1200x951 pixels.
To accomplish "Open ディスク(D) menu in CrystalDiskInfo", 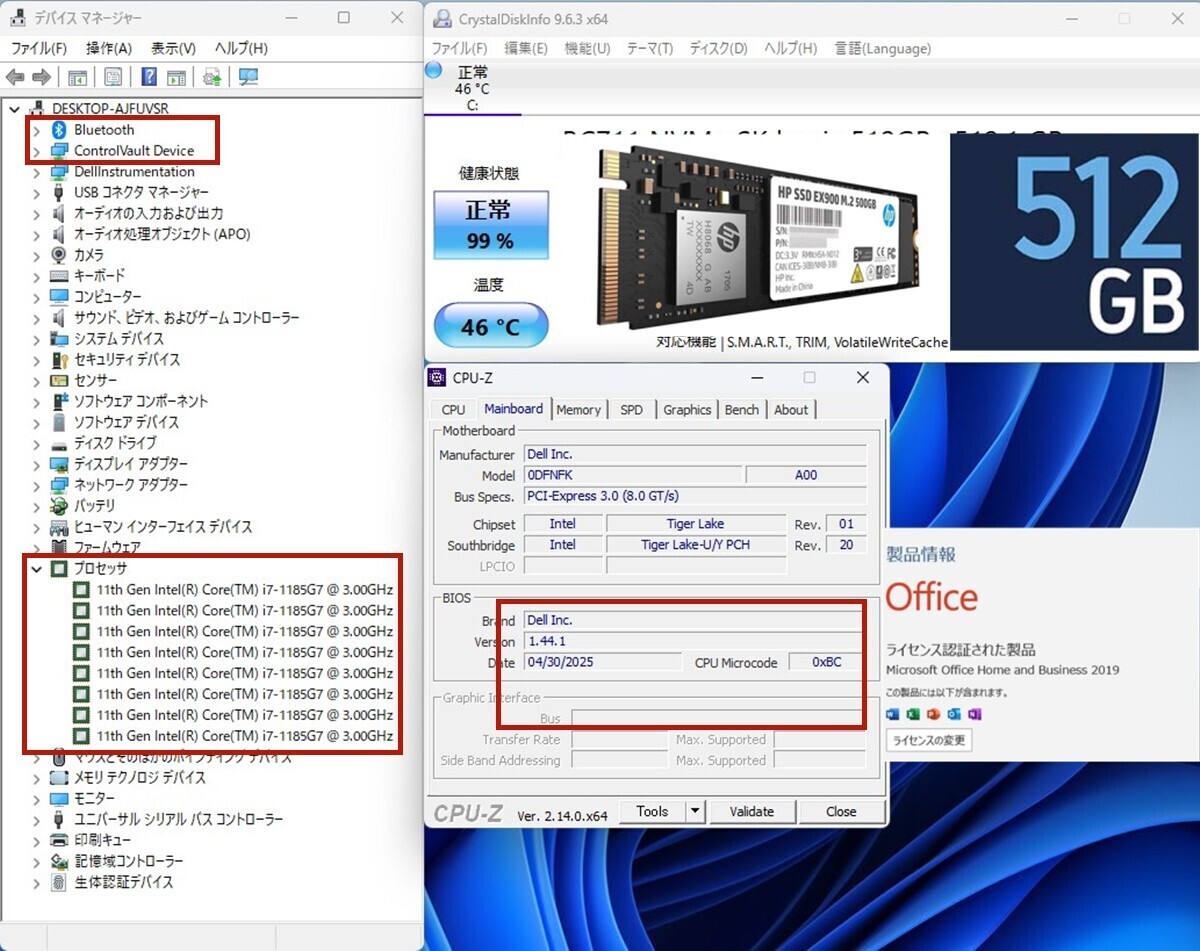I will tap(718, 48).
